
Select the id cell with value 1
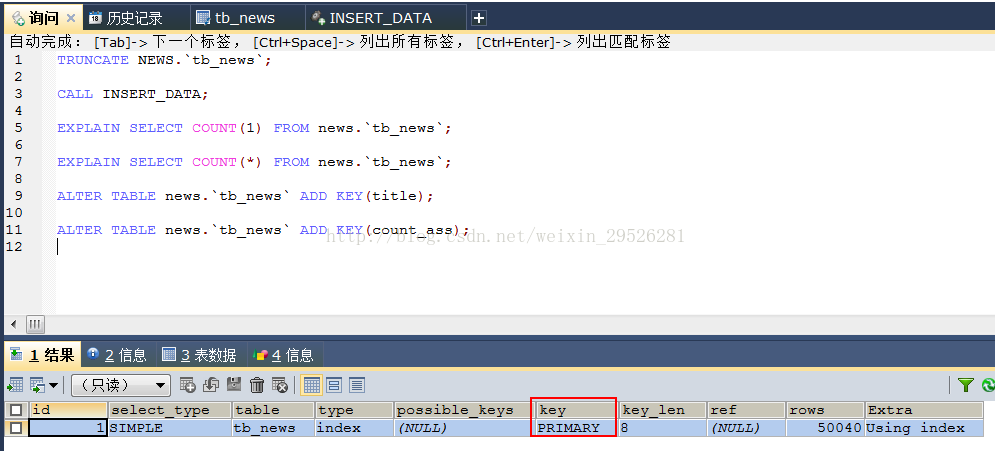[68, 428]
